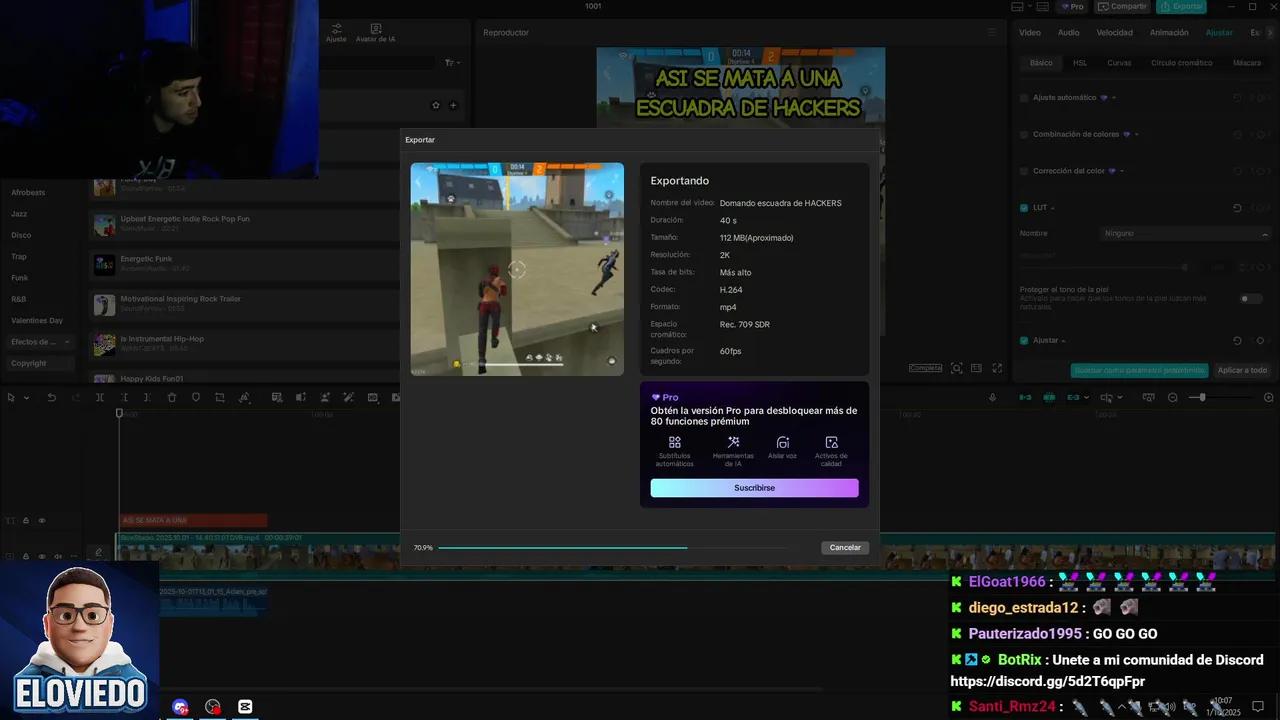
Task: Adjust the timeline zoom slider
Action: pyautogui.click(x=1202, y=397)
